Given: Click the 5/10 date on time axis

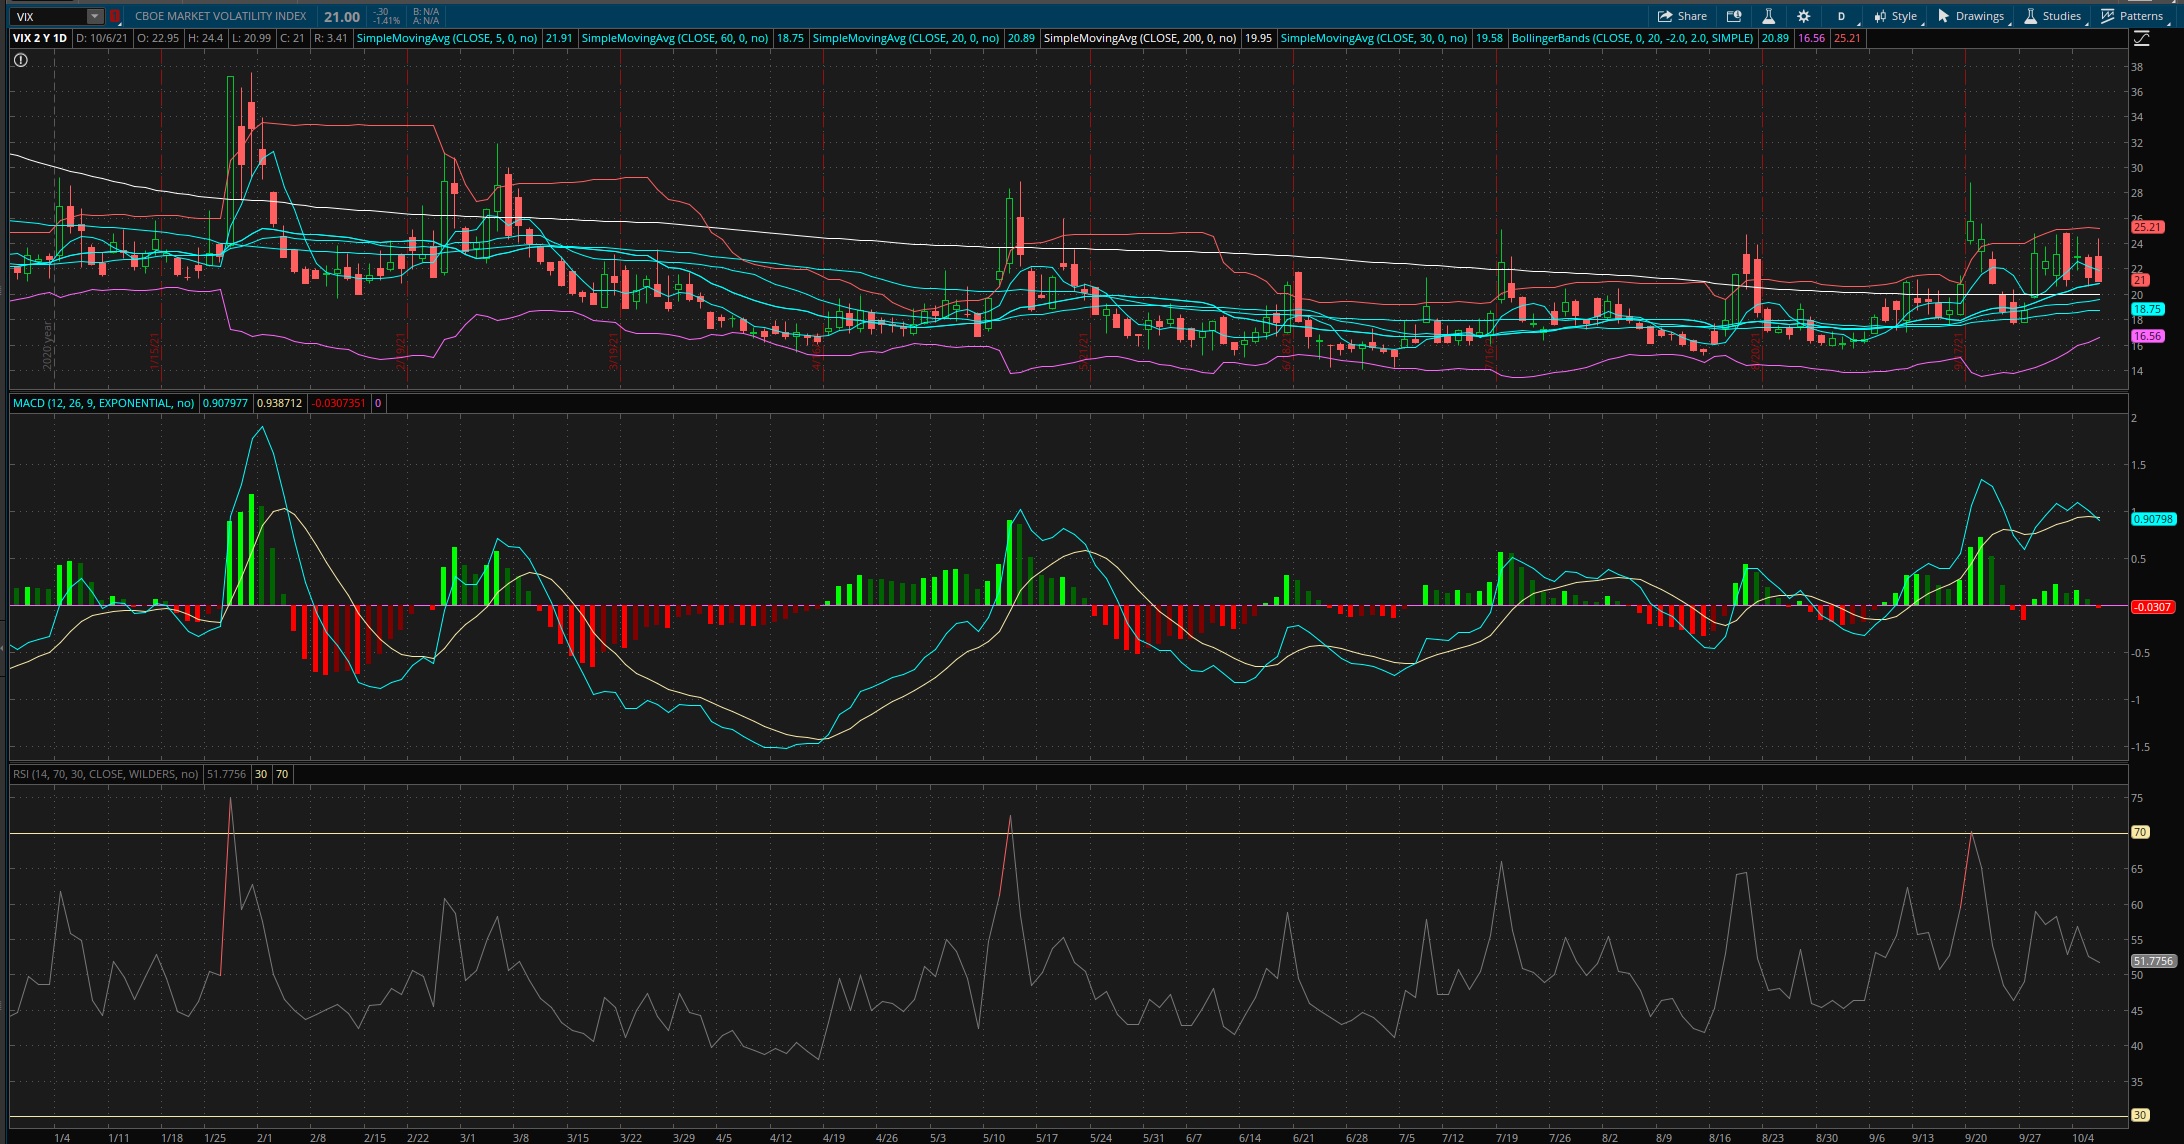Looking at the screenshot, I should click(993, 1137).
